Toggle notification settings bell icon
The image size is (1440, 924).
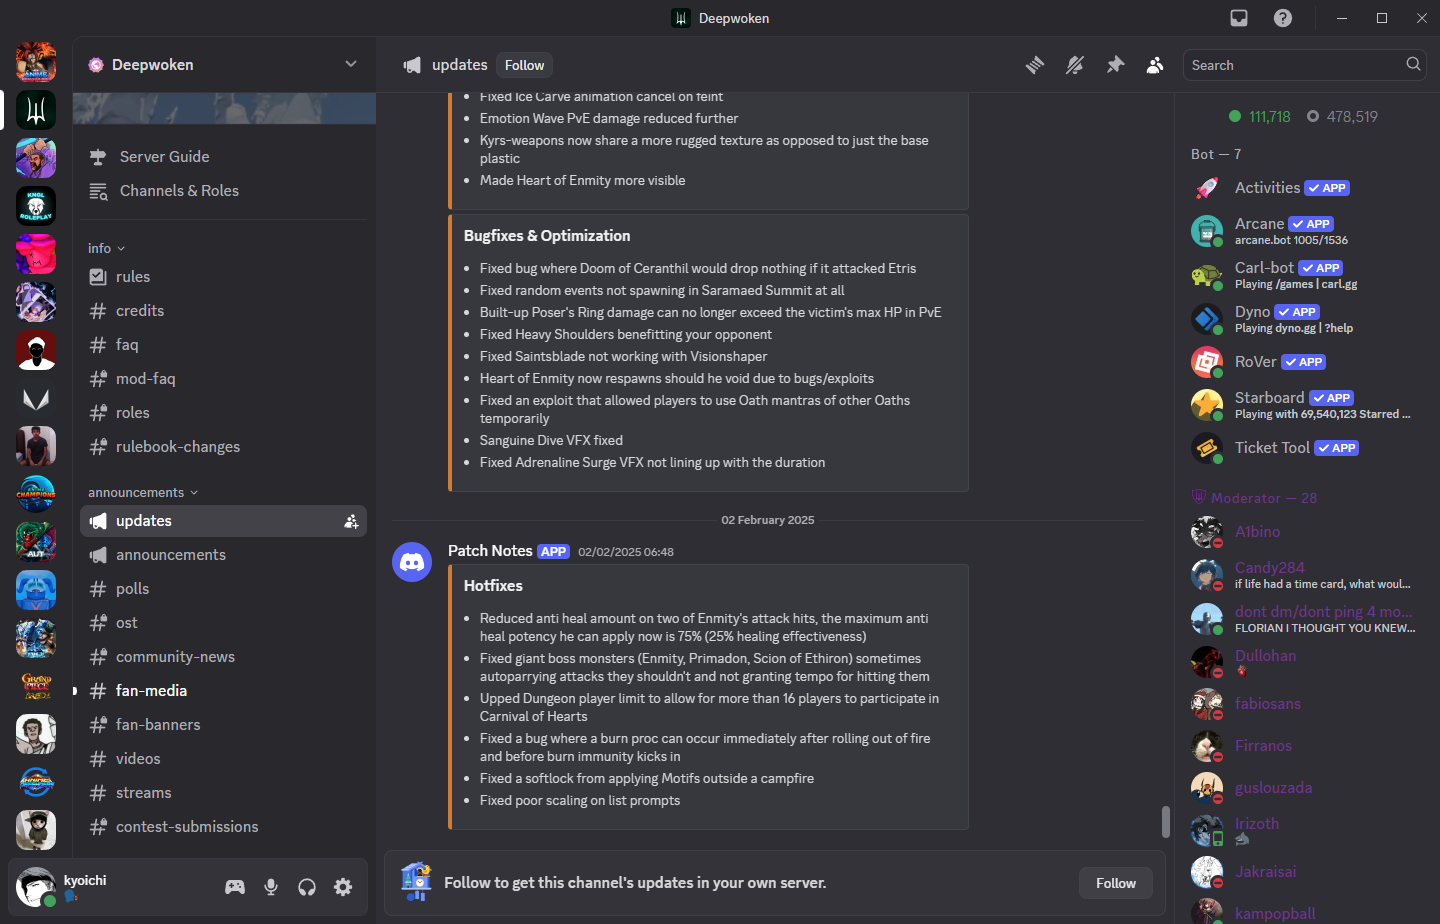pyautogui.click(x=1075, y=65)
